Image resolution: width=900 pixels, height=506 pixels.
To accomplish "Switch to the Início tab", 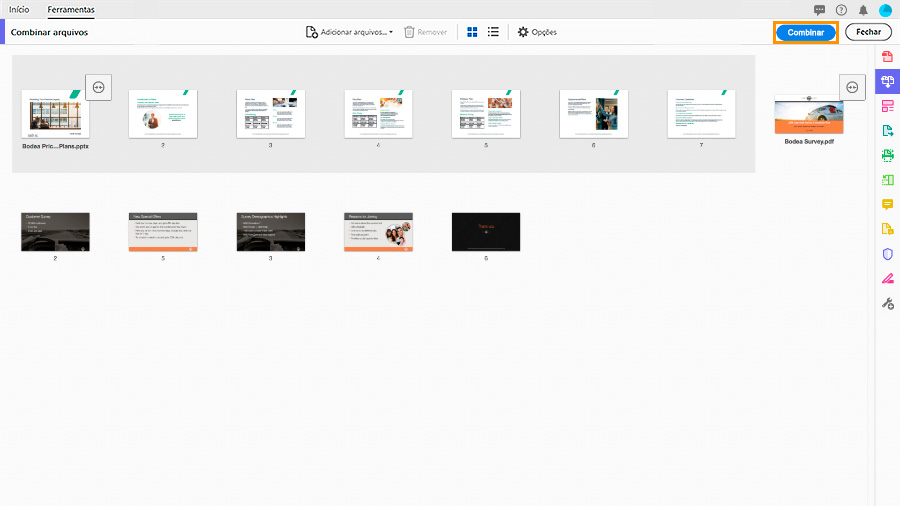I will (19, 10).
